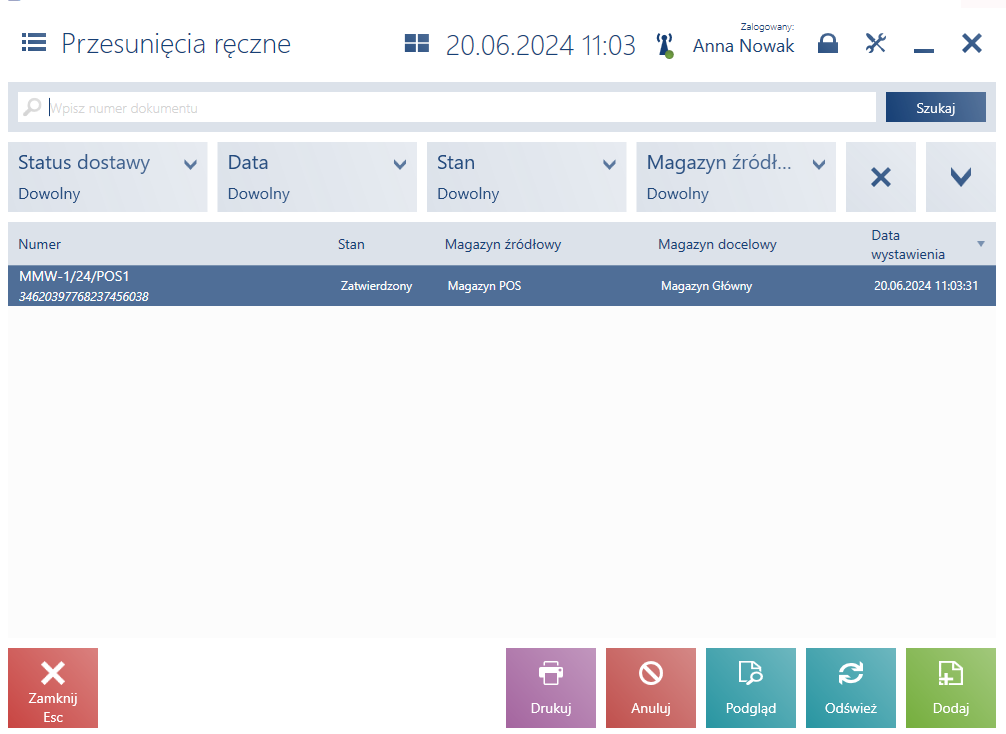Focus the document number search field
Image resolution: width=1006 pixels, height=734 pixels.
(447, 107)
